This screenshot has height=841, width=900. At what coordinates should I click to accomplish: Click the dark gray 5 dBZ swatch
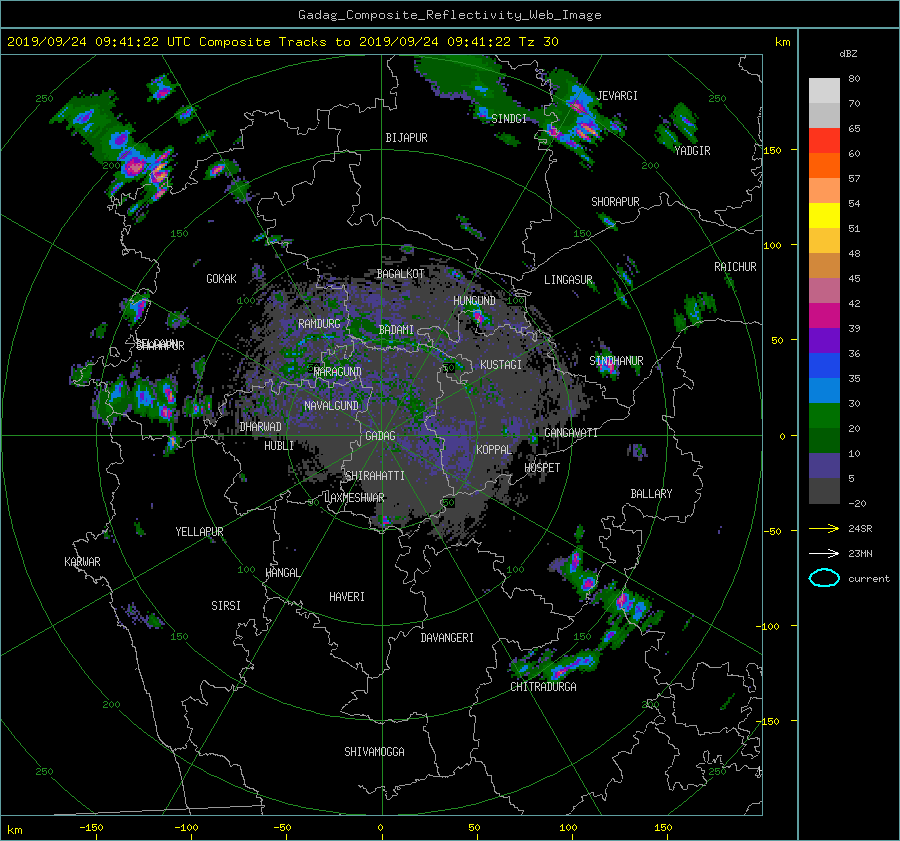coord(824,490)
